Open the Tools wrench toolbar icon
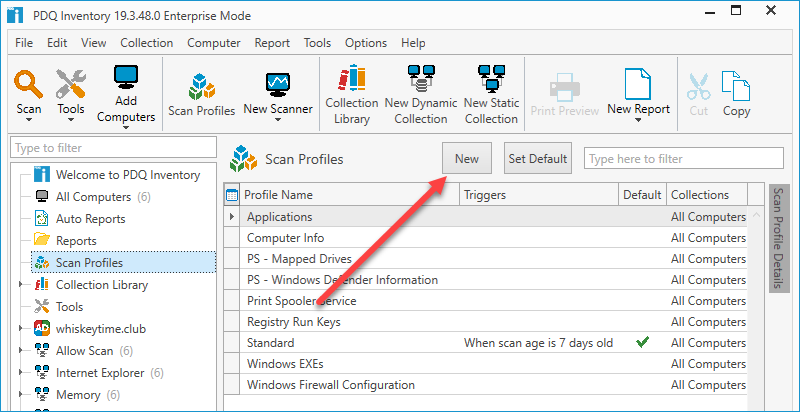The width and height of the screenshot is (800, 412). tap(70, 84)
